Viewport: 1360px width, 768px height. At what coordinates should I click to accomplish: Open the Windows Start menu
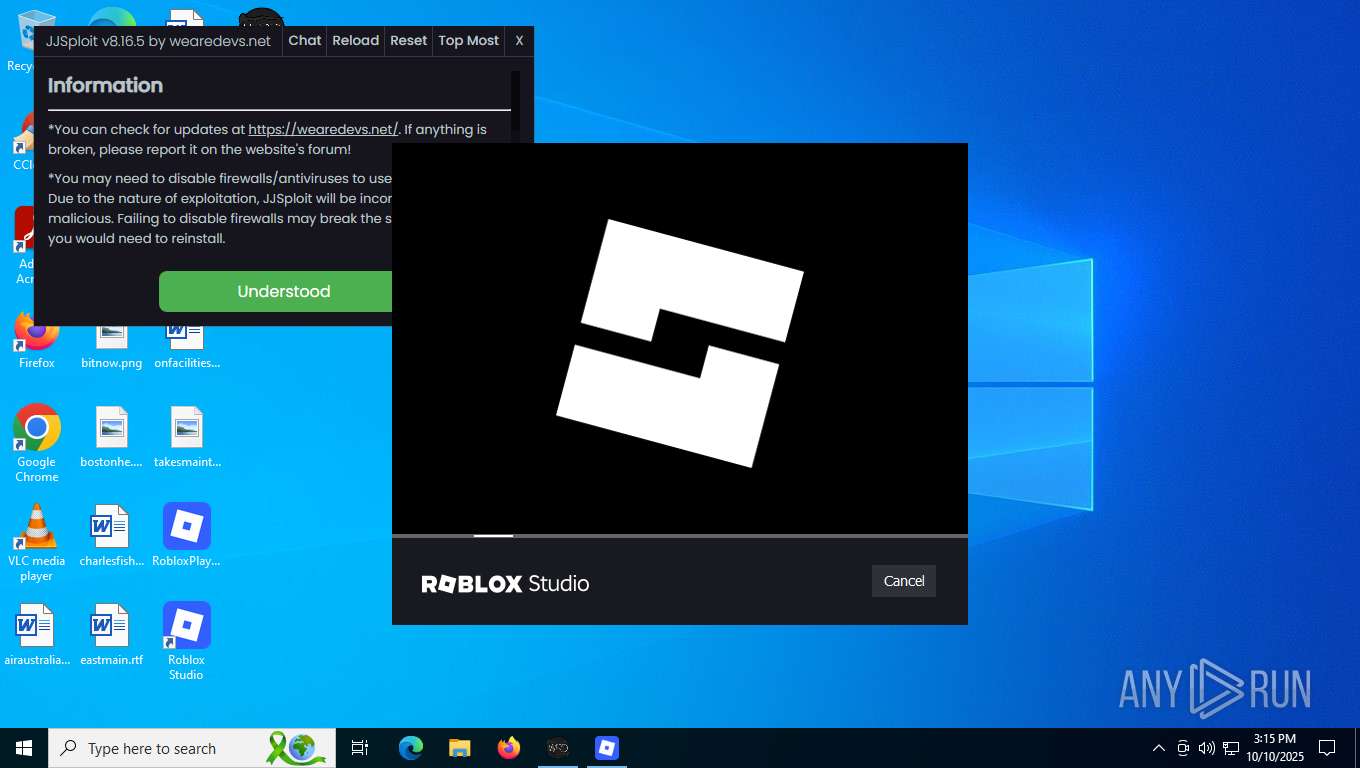(x=24, y=748)
